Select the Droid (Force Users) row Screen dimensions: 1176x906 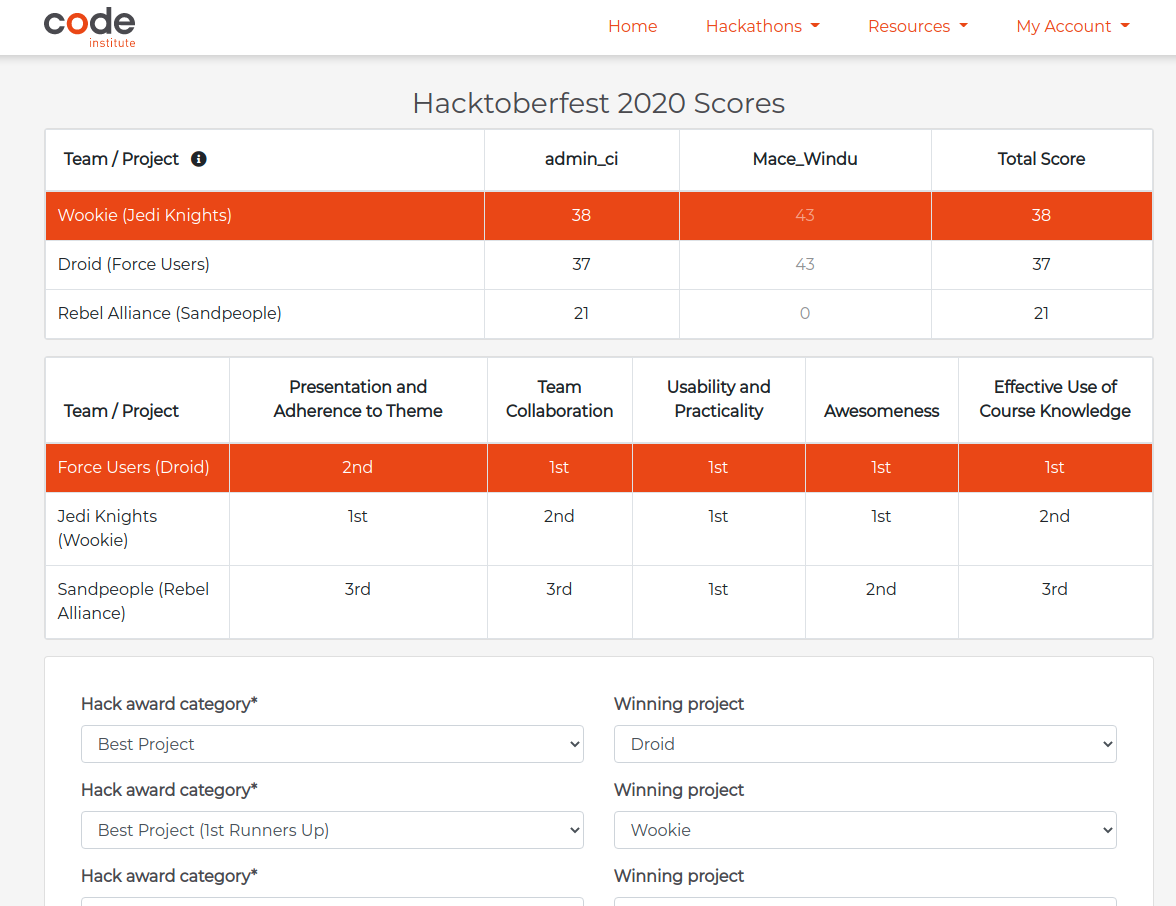click(598, 265)
